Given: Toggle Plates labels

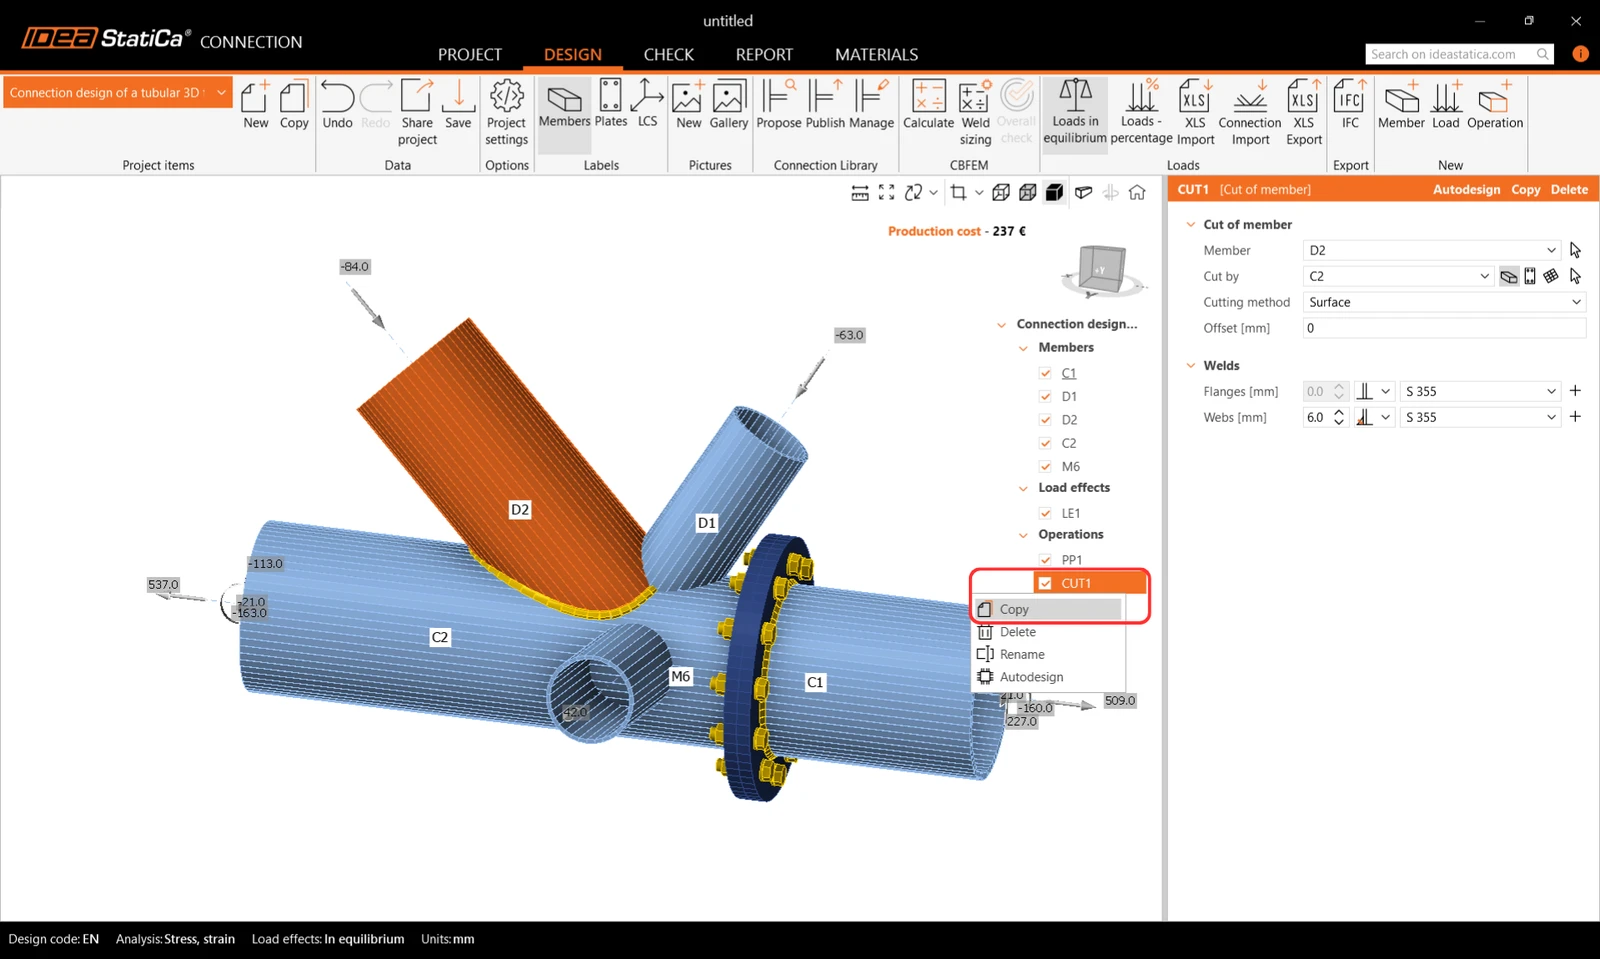Looking at the screenshot, I should pyautogui.click(x=611, y=105).
